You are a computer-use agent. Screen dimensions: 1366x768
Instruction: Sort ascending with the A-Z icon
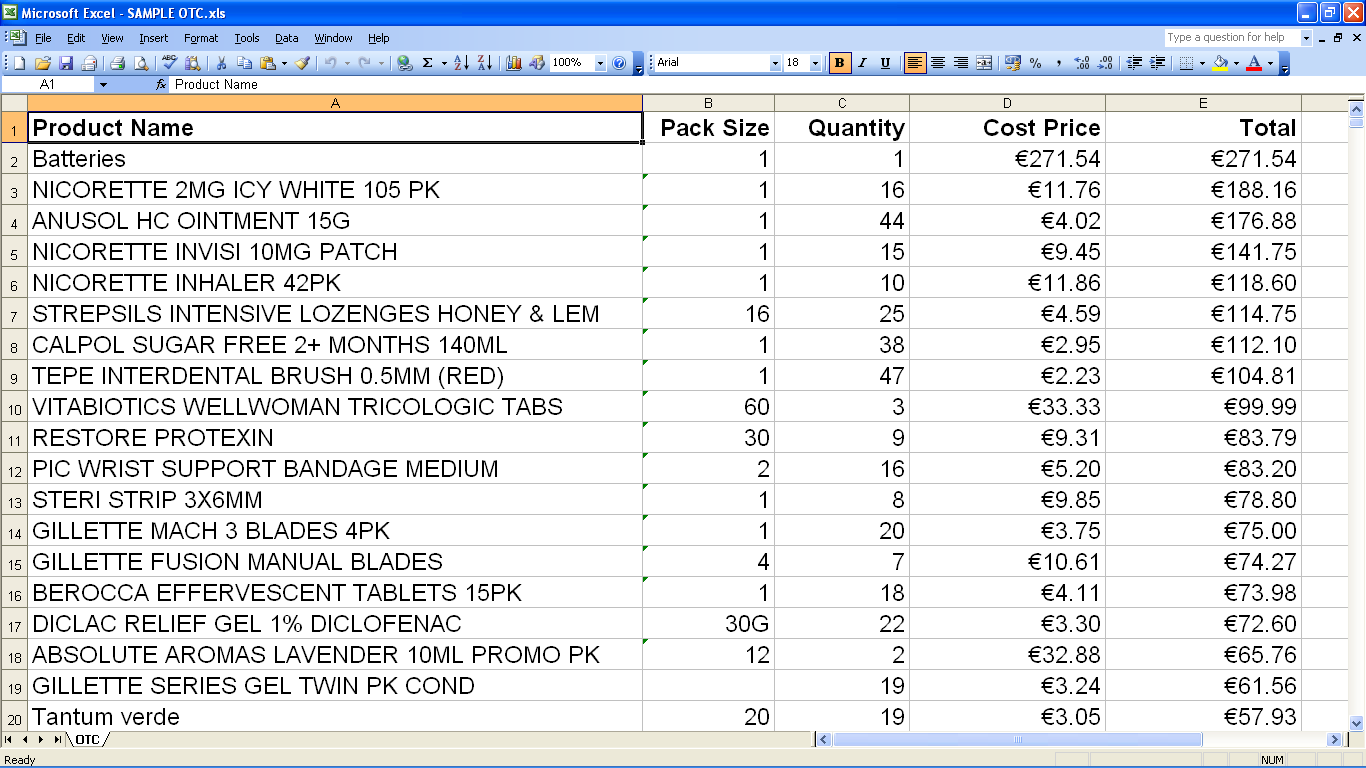(x=461, y=63)
